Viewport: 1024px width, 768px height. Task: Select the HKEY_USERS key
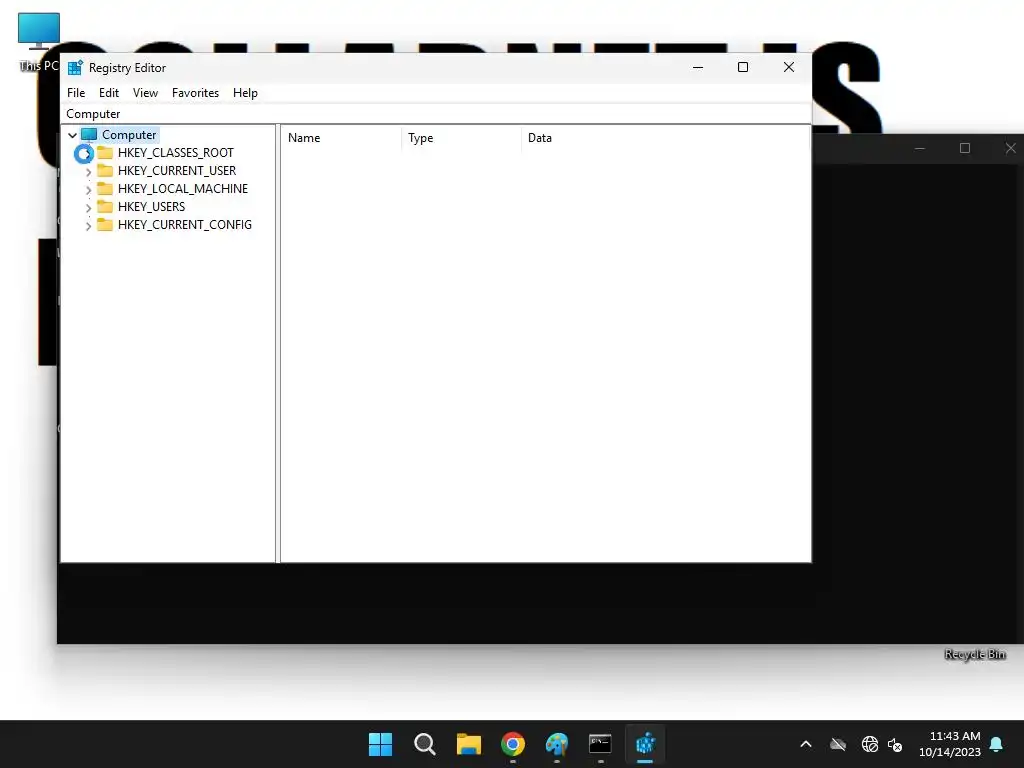[152, 206]
